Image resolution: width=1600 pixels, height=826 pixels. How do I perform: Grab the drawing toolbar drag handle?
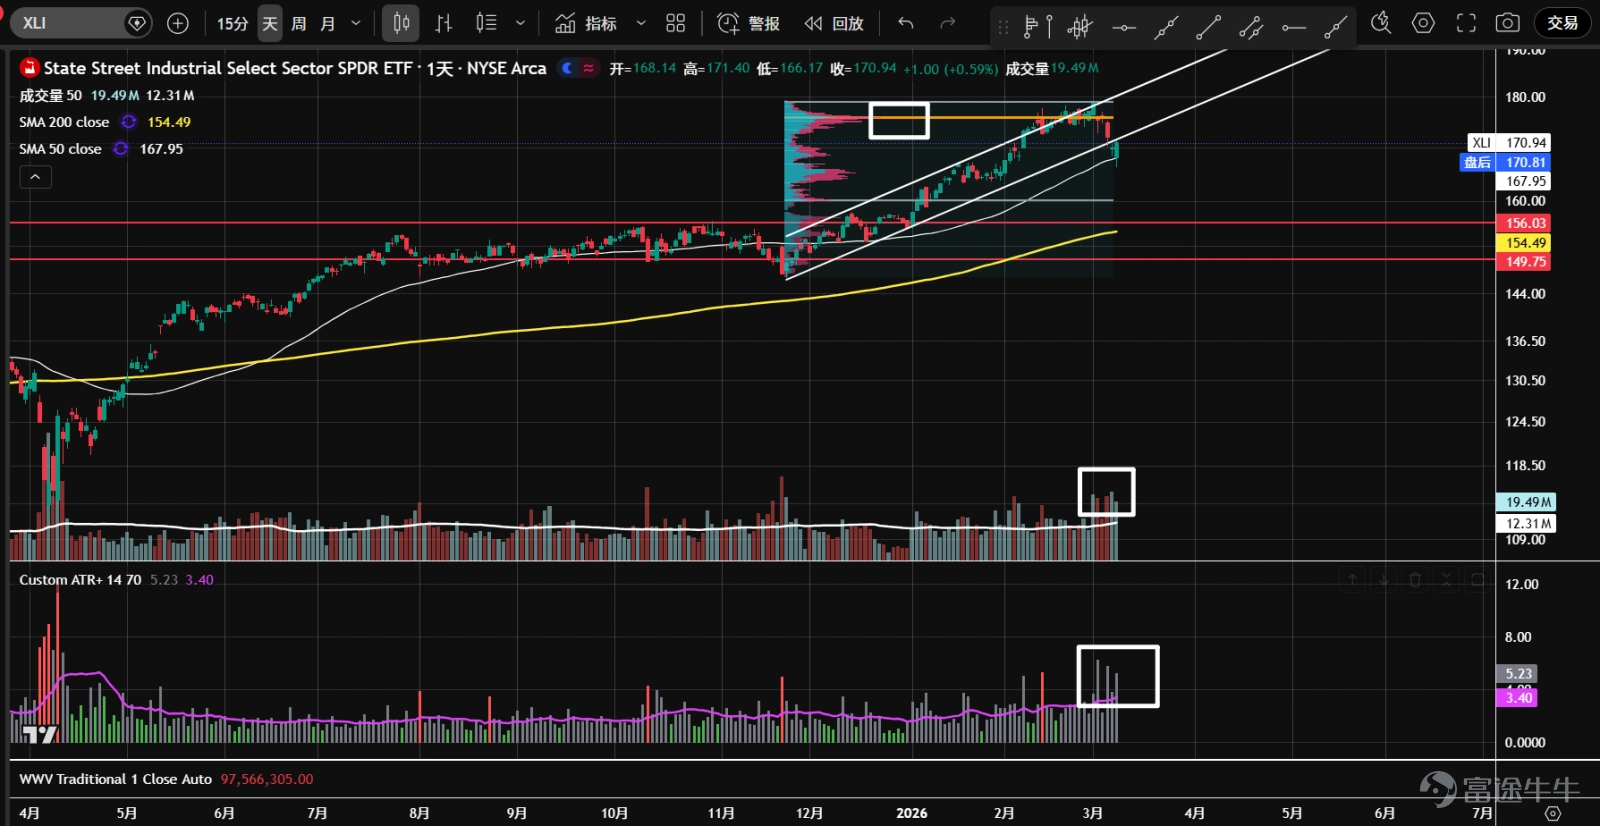[1003, 28]
